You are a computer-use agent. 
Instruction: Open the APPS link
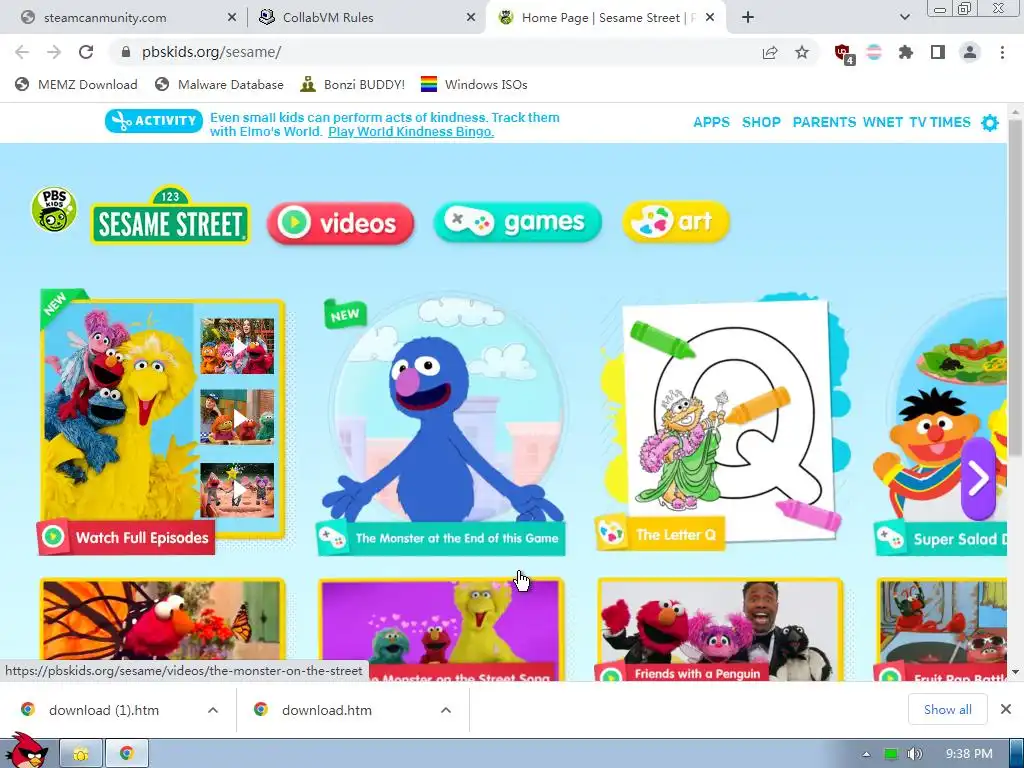click(711, 122)
